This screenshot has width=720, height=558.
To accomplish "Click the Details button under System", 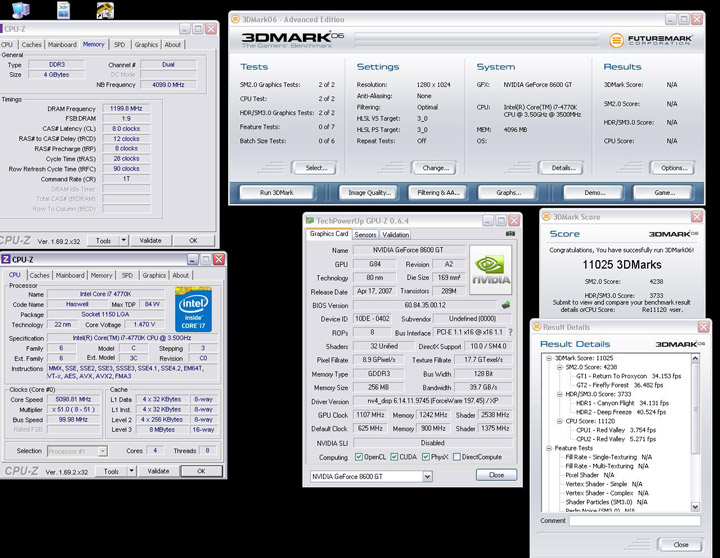I will [563, 168].
